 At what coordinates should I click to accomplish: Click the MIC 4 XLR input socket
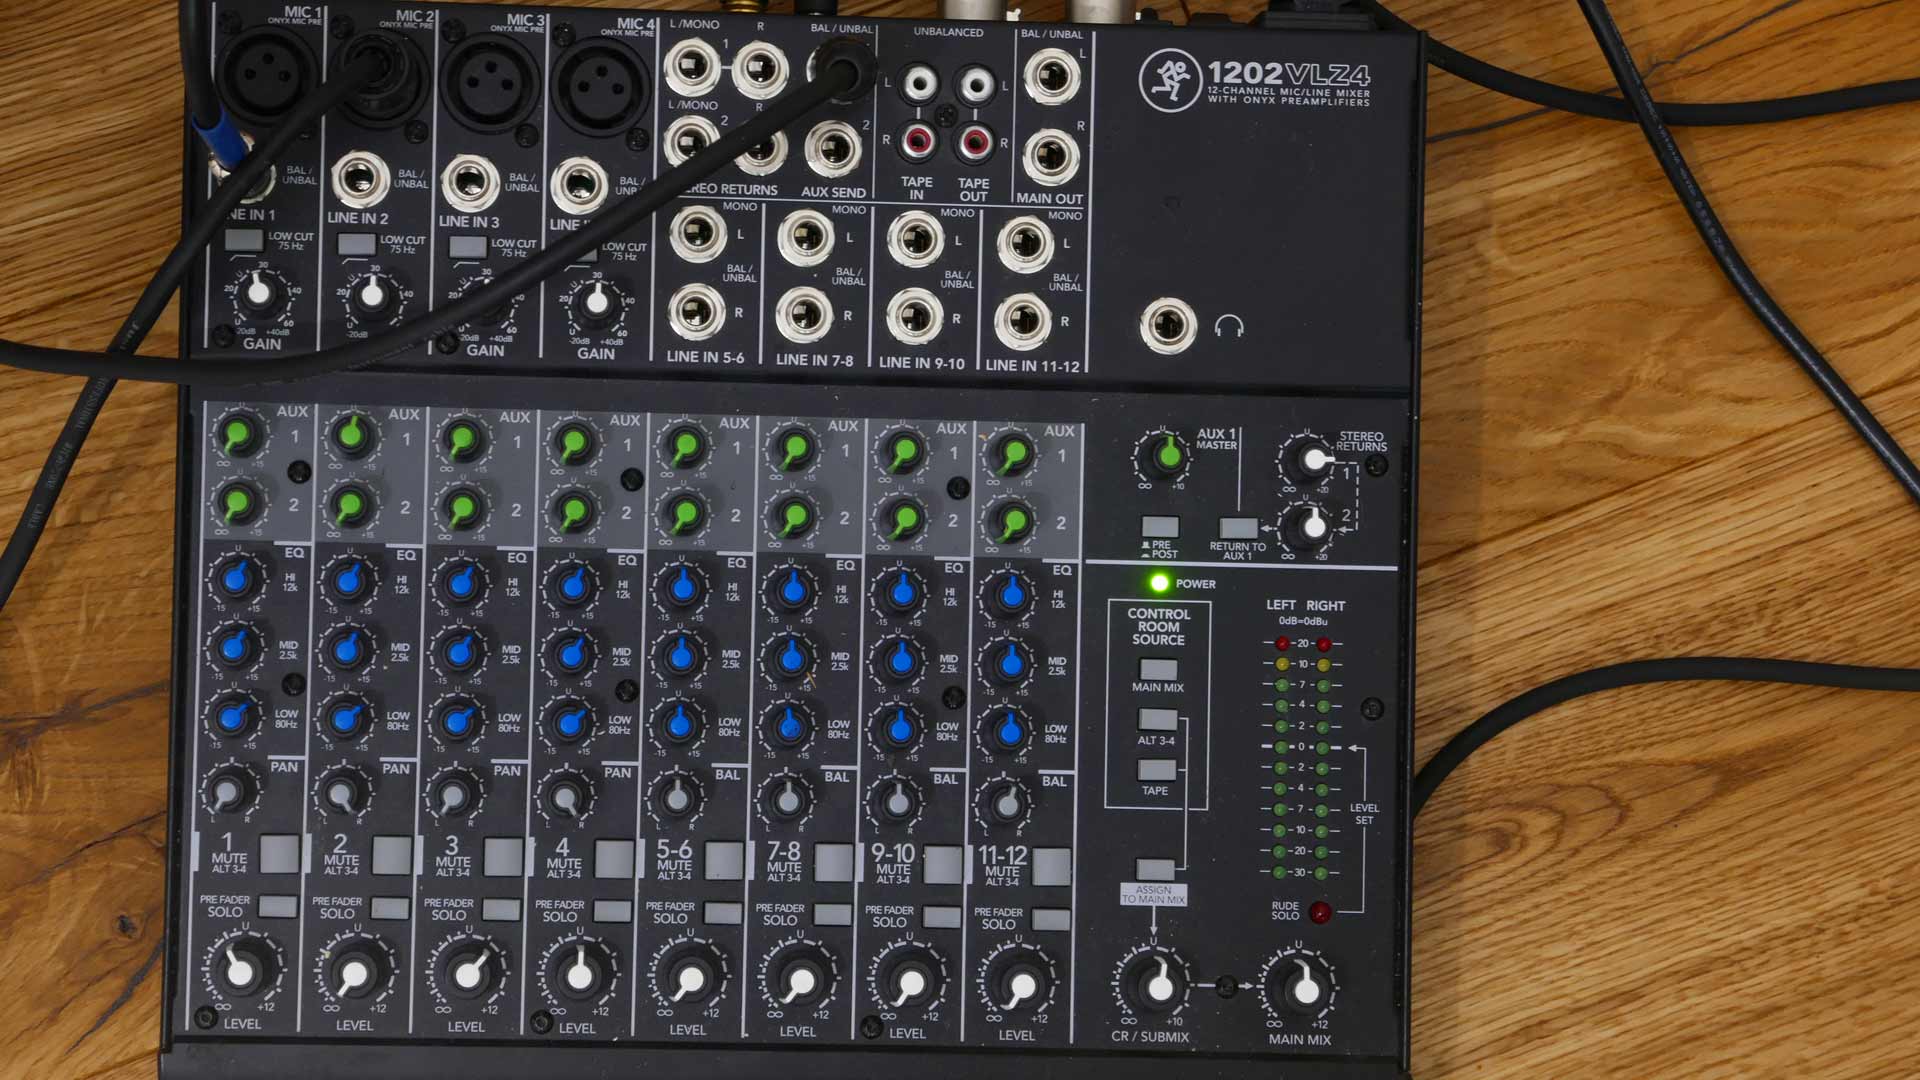[602, 87]
